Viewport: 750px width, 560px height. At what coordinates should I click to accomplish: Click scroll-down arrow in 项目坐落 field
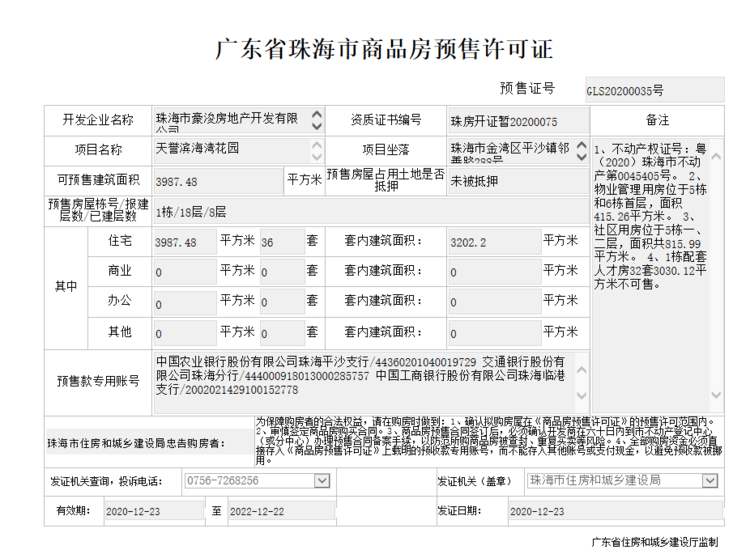tap(579, 158)
